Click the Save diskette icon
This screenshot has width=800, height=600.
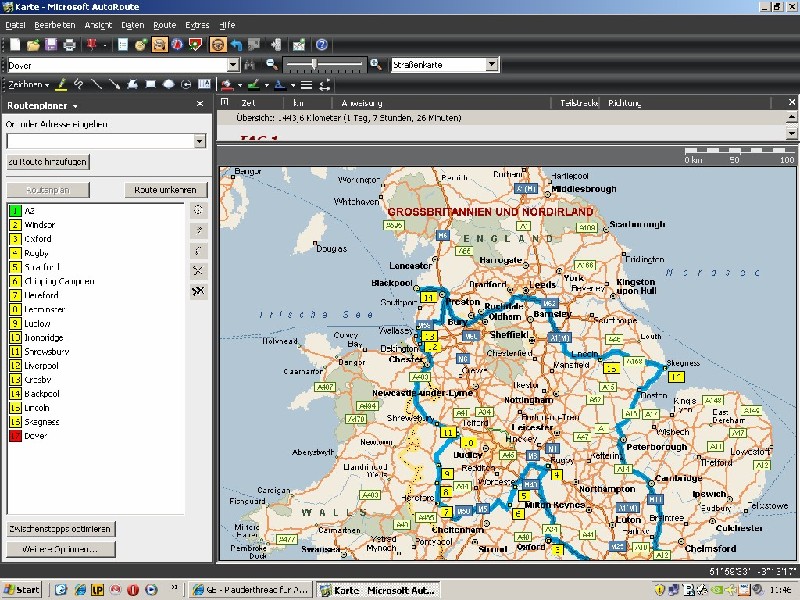point(51,45)
